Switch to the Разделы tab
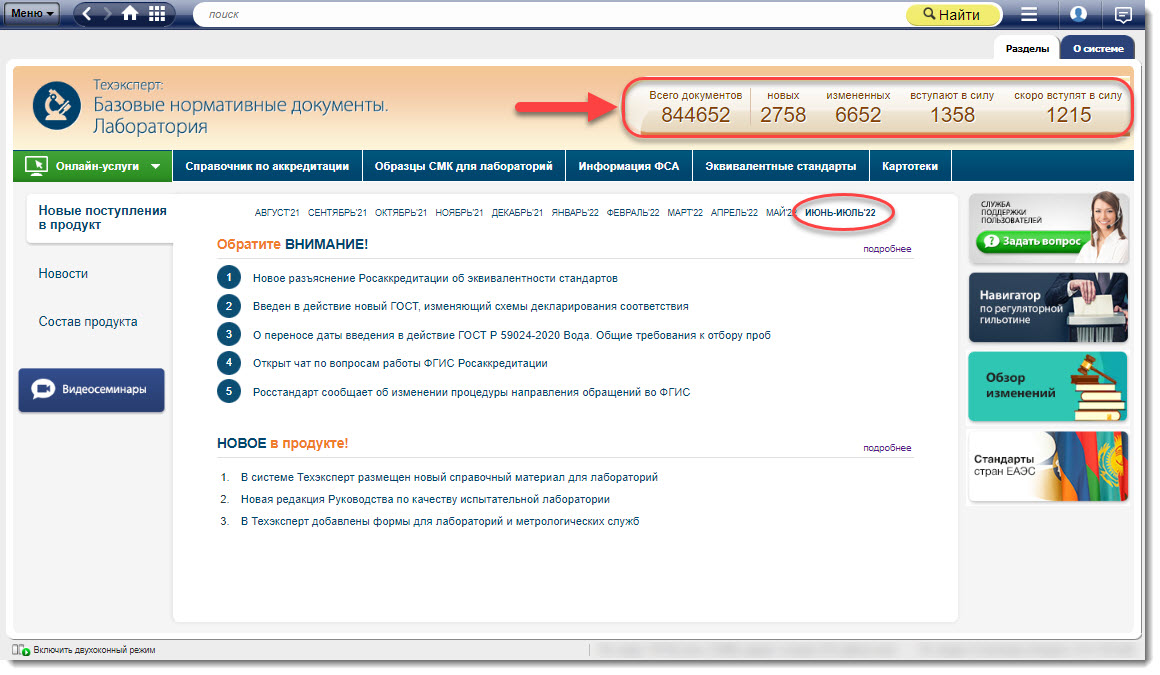 pos(1027,48)
